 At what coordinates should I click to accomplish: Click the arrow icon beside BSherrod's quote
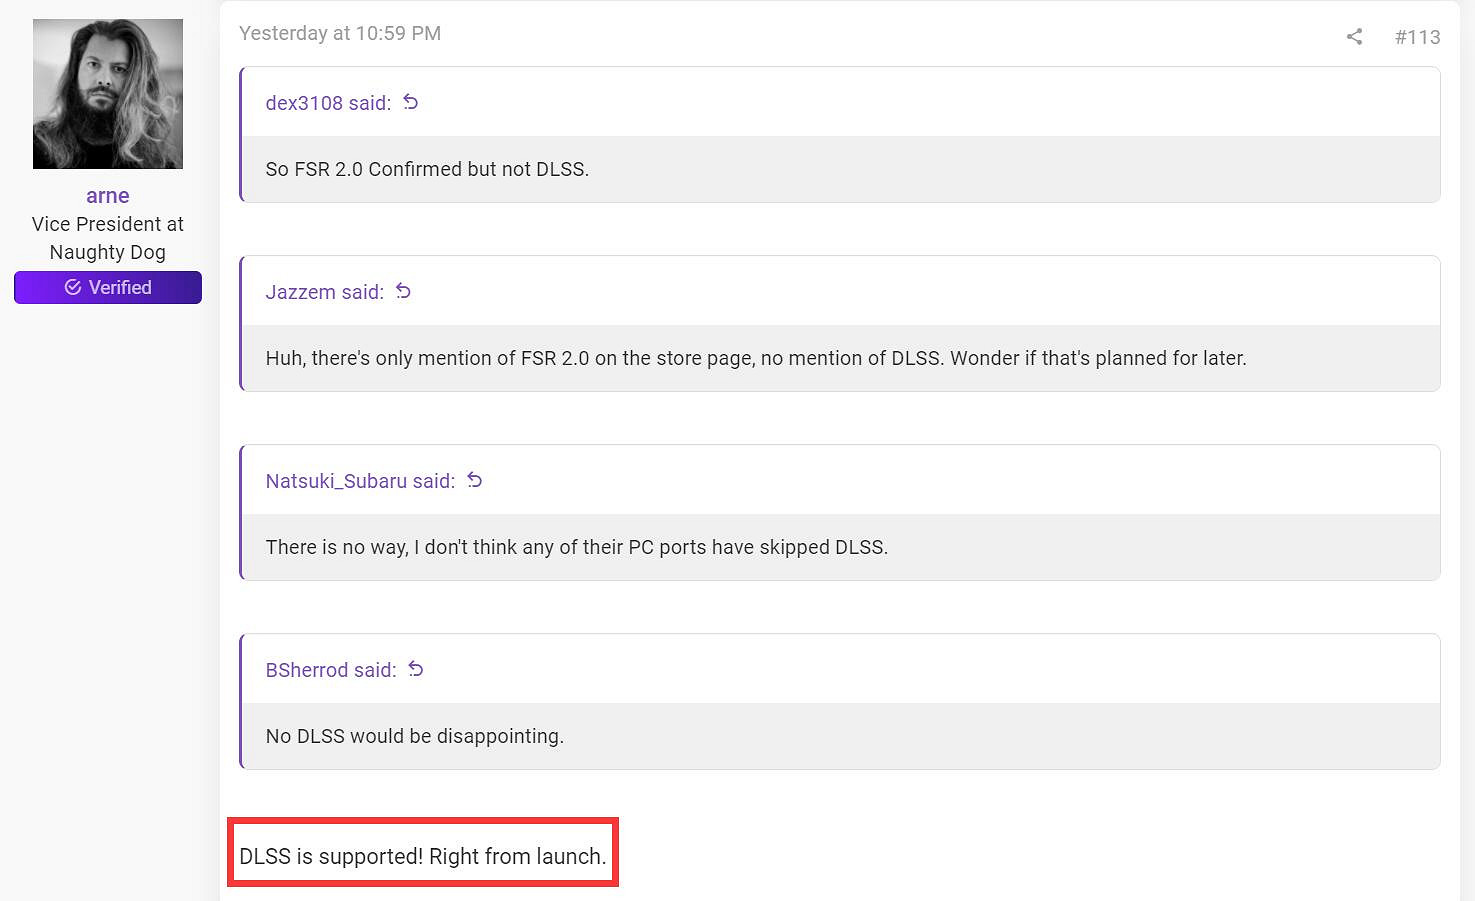(x=416, y=669)
